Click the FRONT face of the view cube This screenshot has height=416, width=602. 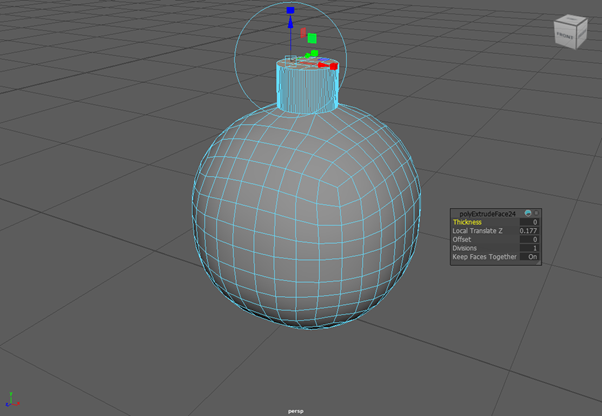point(567,36)
